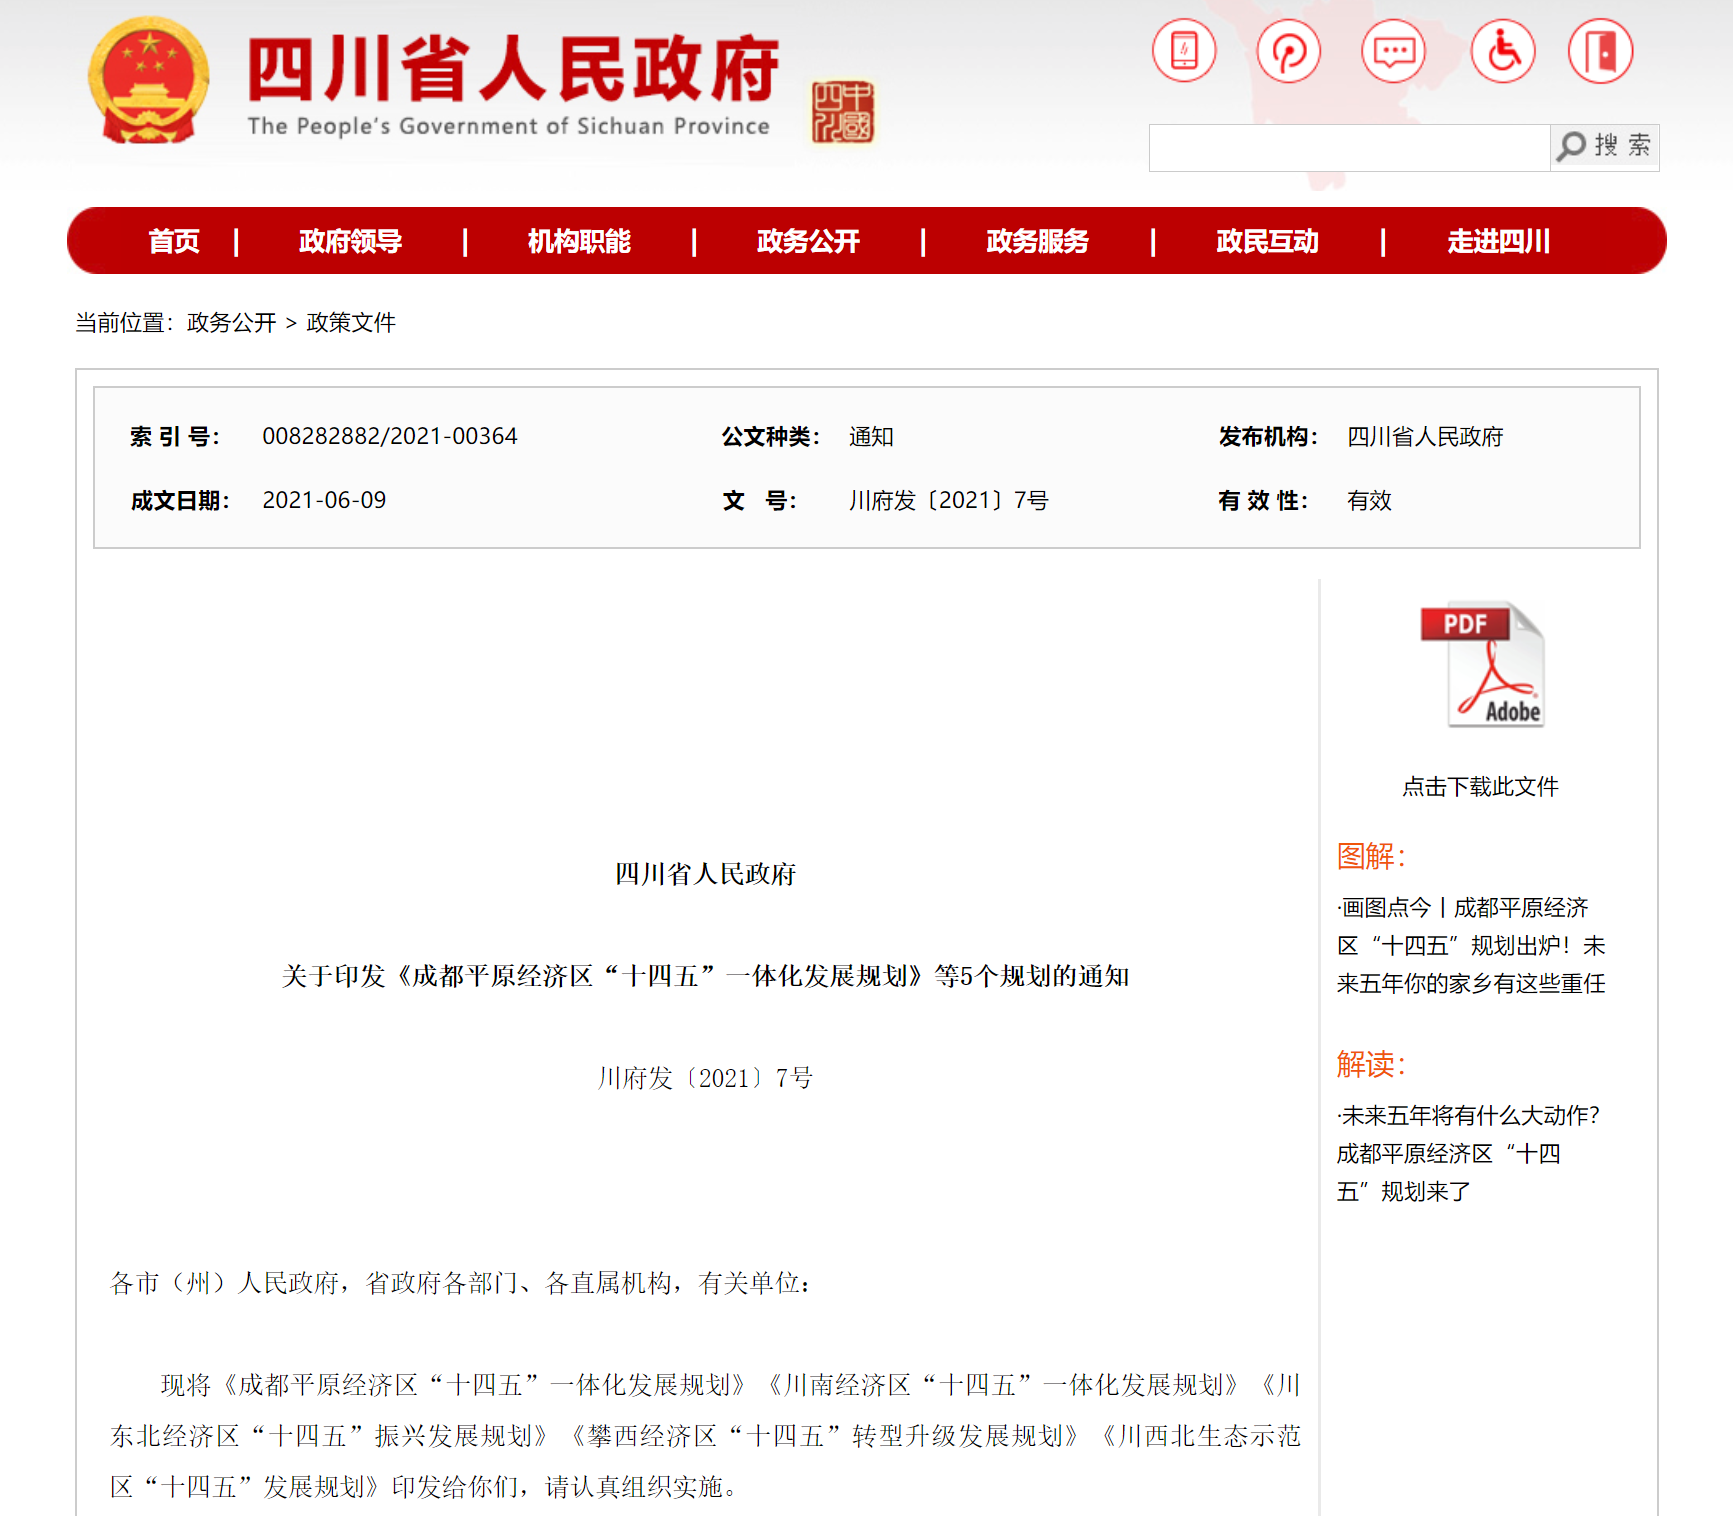1733x1516 pixels.
Task: Select 政民互动 in navigation bar
Action: 1267,241
